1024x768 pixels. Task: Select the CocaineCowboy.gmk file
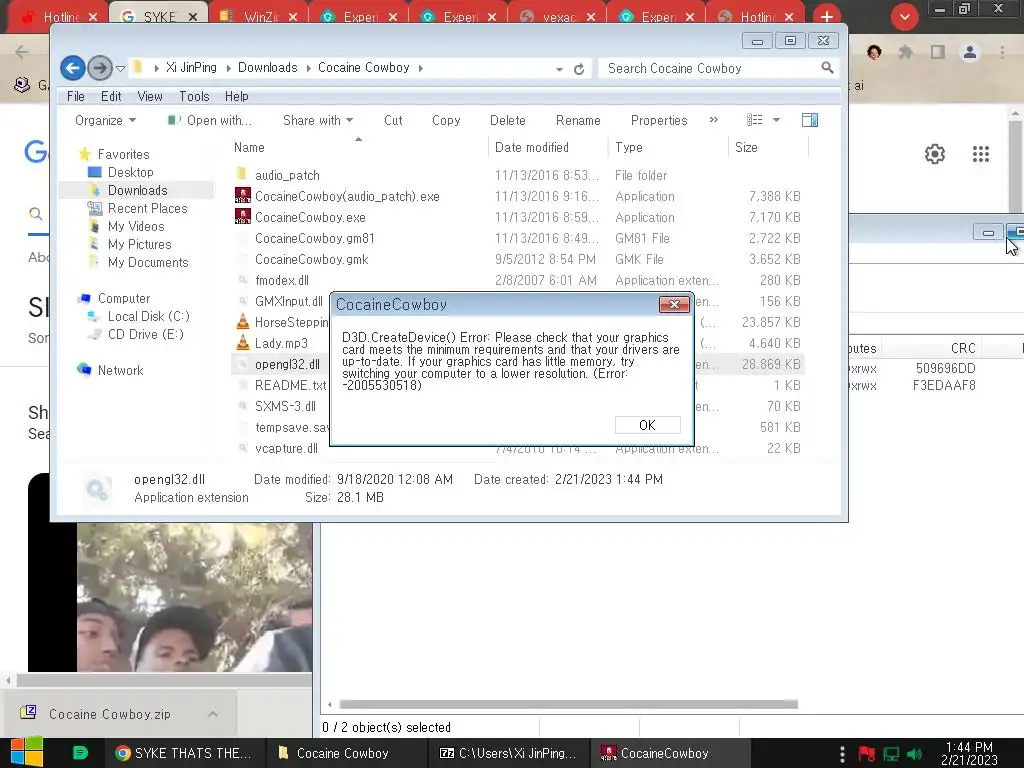coord(312,259)
